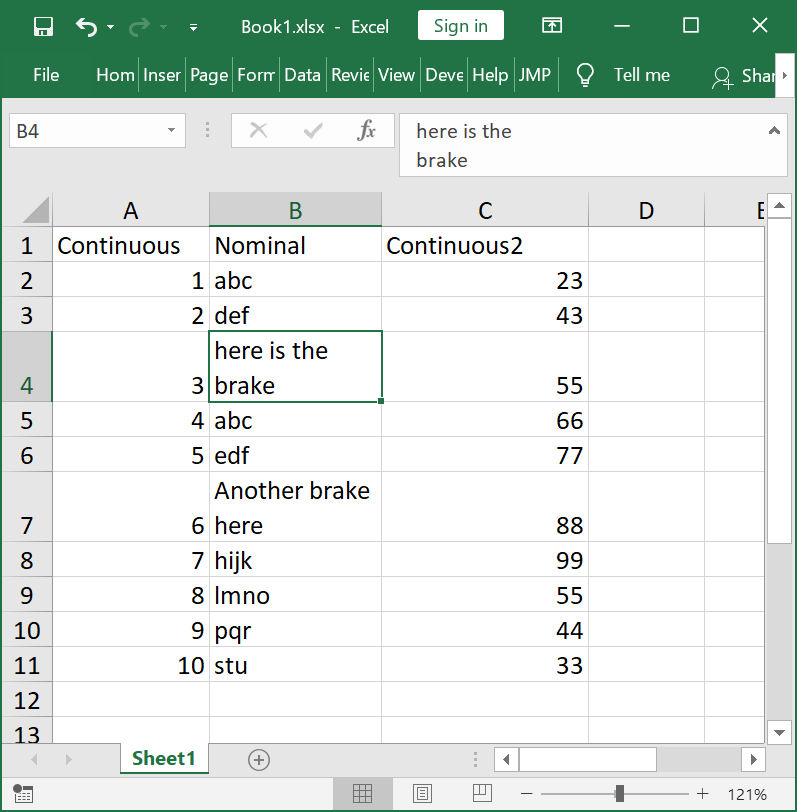
Task: Click the New Sheet plus icon
Action: point(259,759)
